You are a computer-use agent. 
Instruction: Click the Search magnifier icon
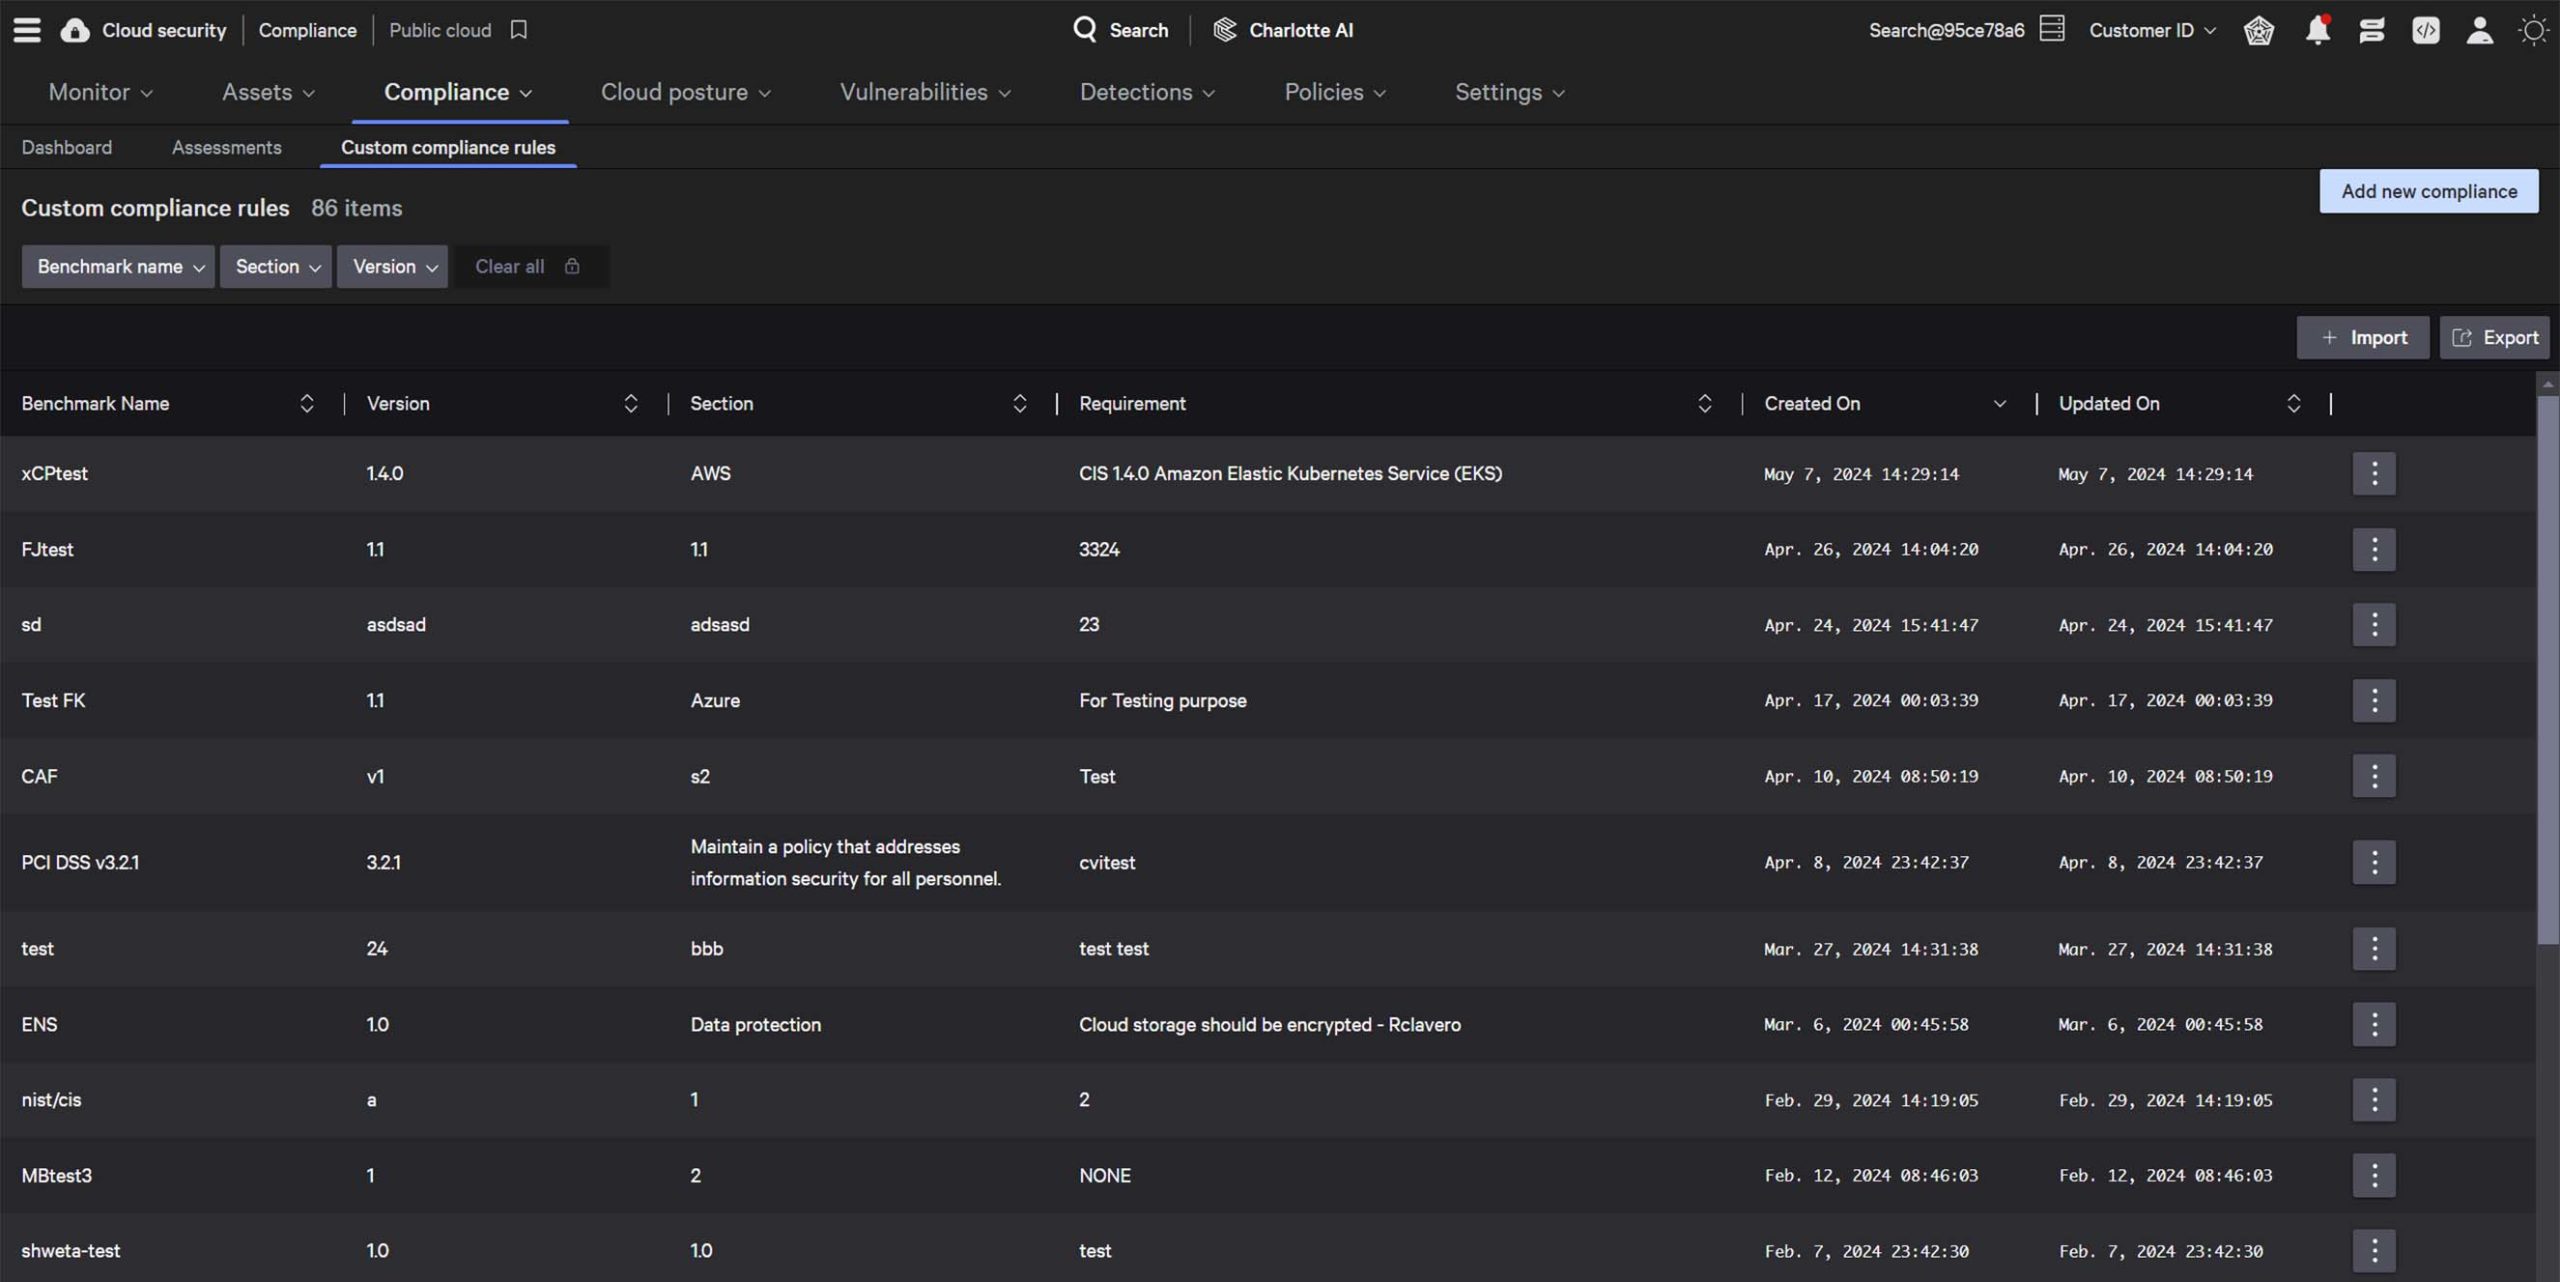click(1085, 29)
